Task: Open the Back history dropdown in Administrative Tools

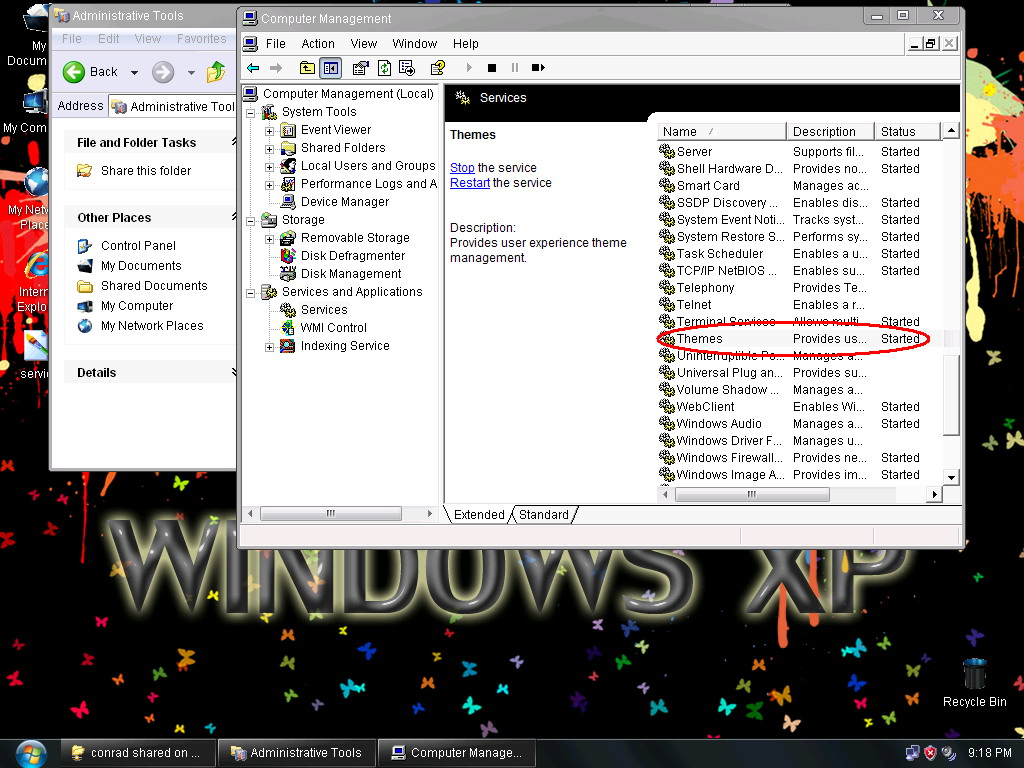Action: (x=135, y=72)
